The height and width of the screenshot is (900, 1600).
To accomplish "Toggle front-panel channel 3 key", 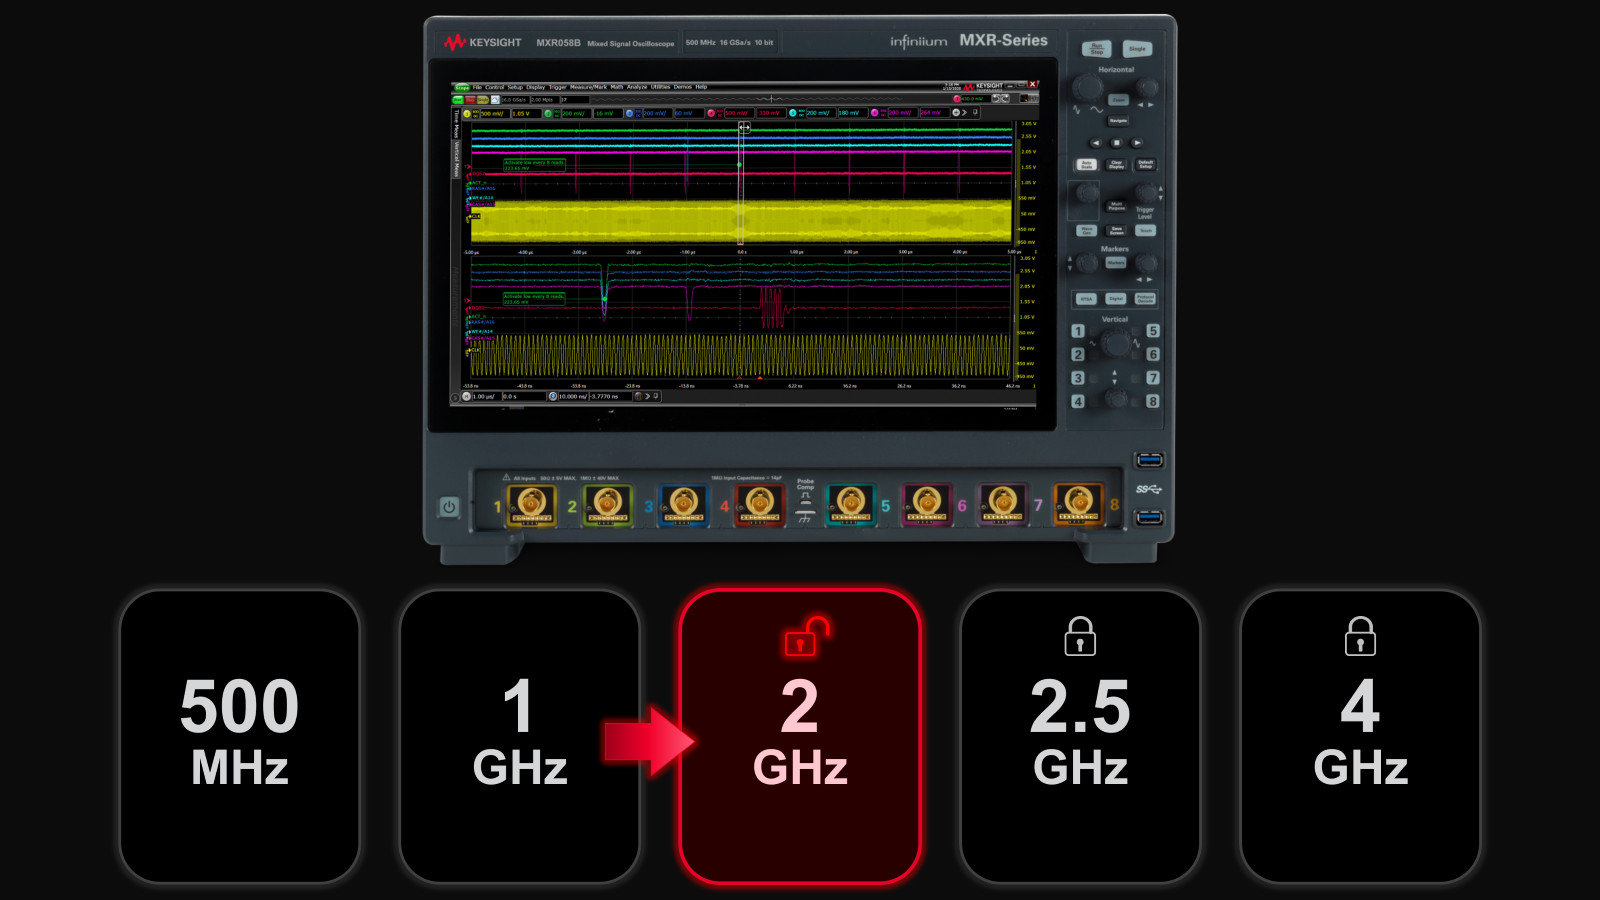I will click(1077, 377).
